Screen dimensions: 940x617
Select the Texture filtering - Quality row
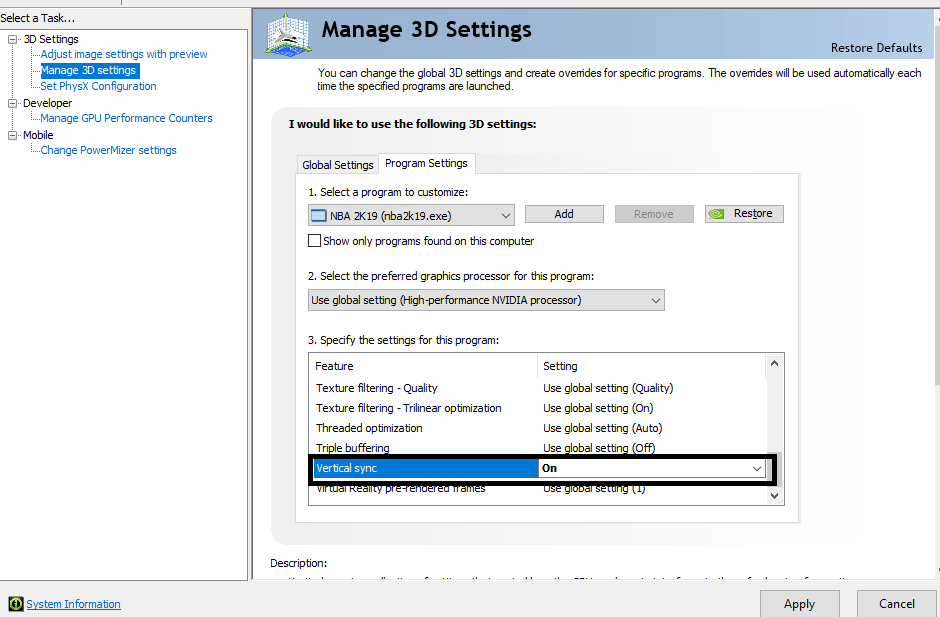(539, 388)
